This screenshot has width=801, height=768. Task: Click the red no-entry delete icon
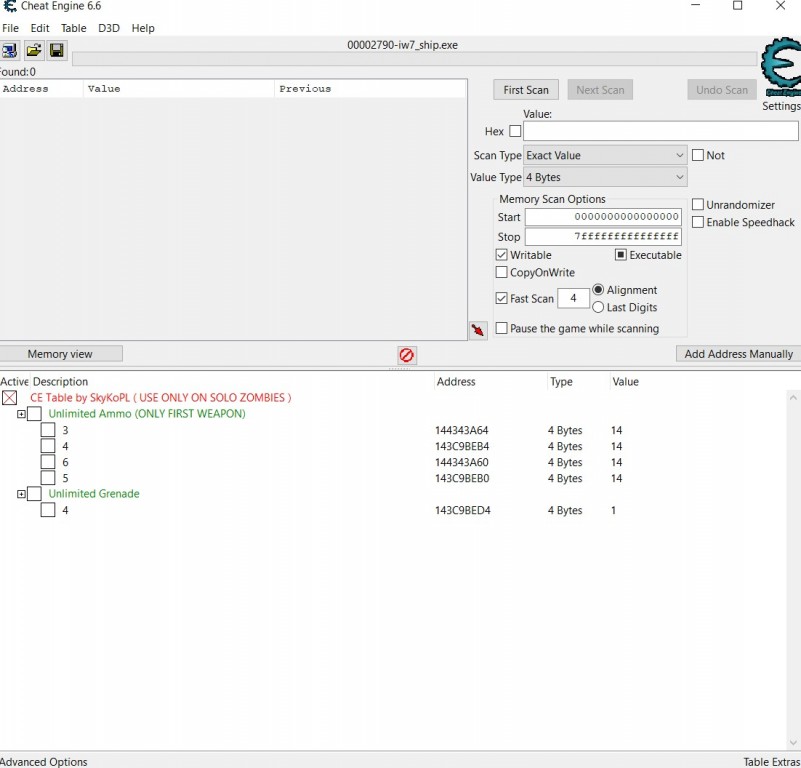pyautogui.click(x=406, y=355)
